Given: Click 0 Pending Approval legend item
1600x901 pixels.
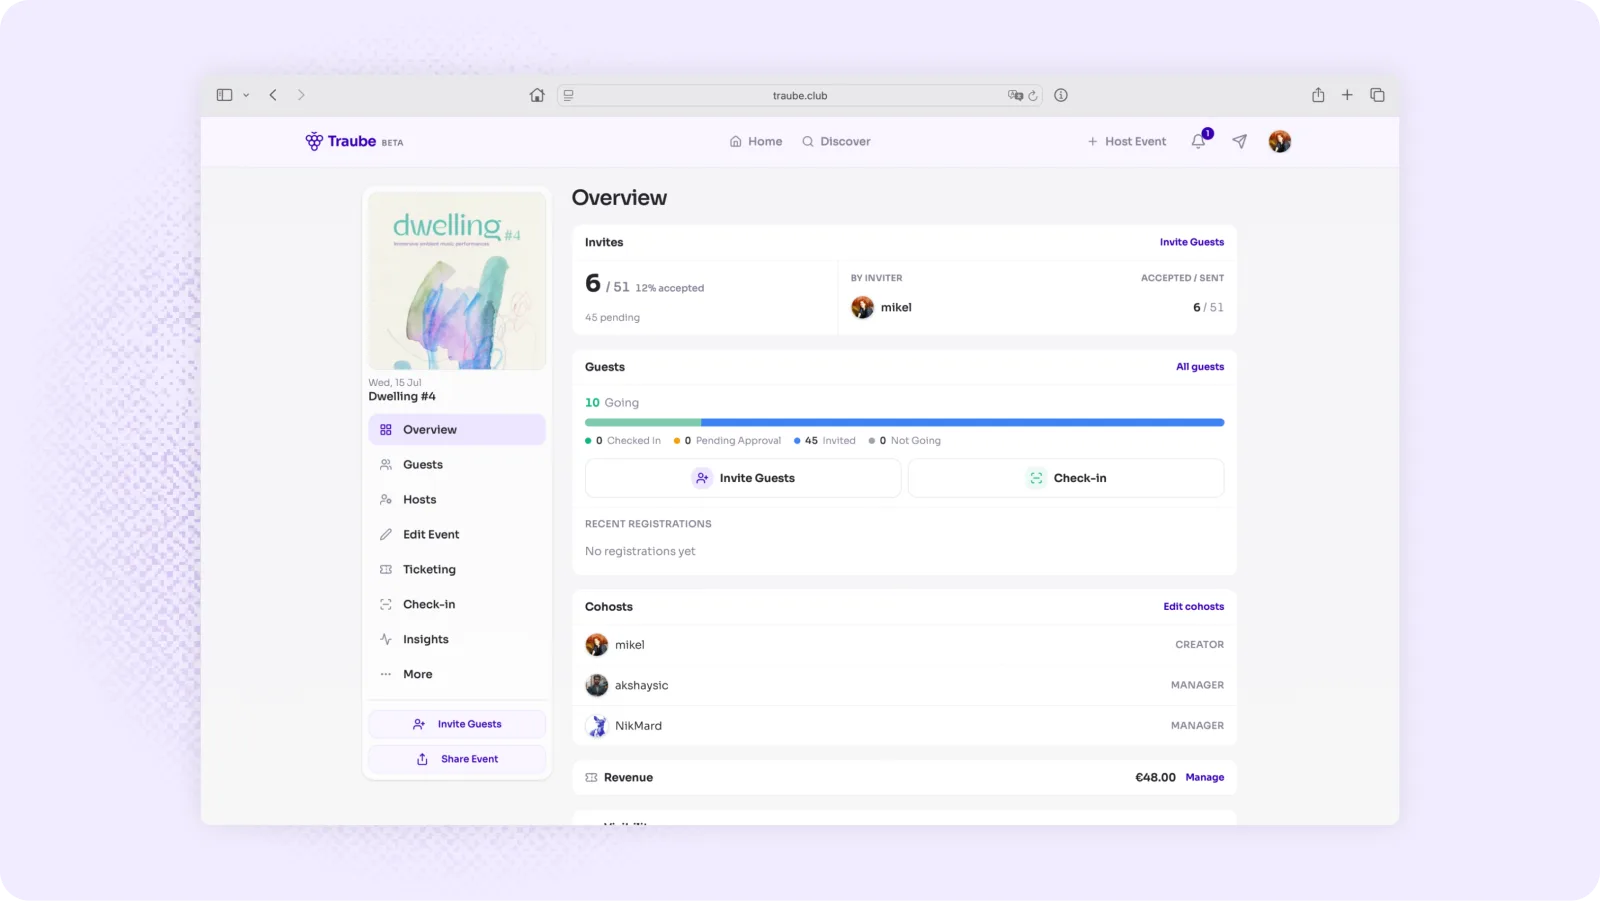Looking at the screenshot, I should (727, 441).
